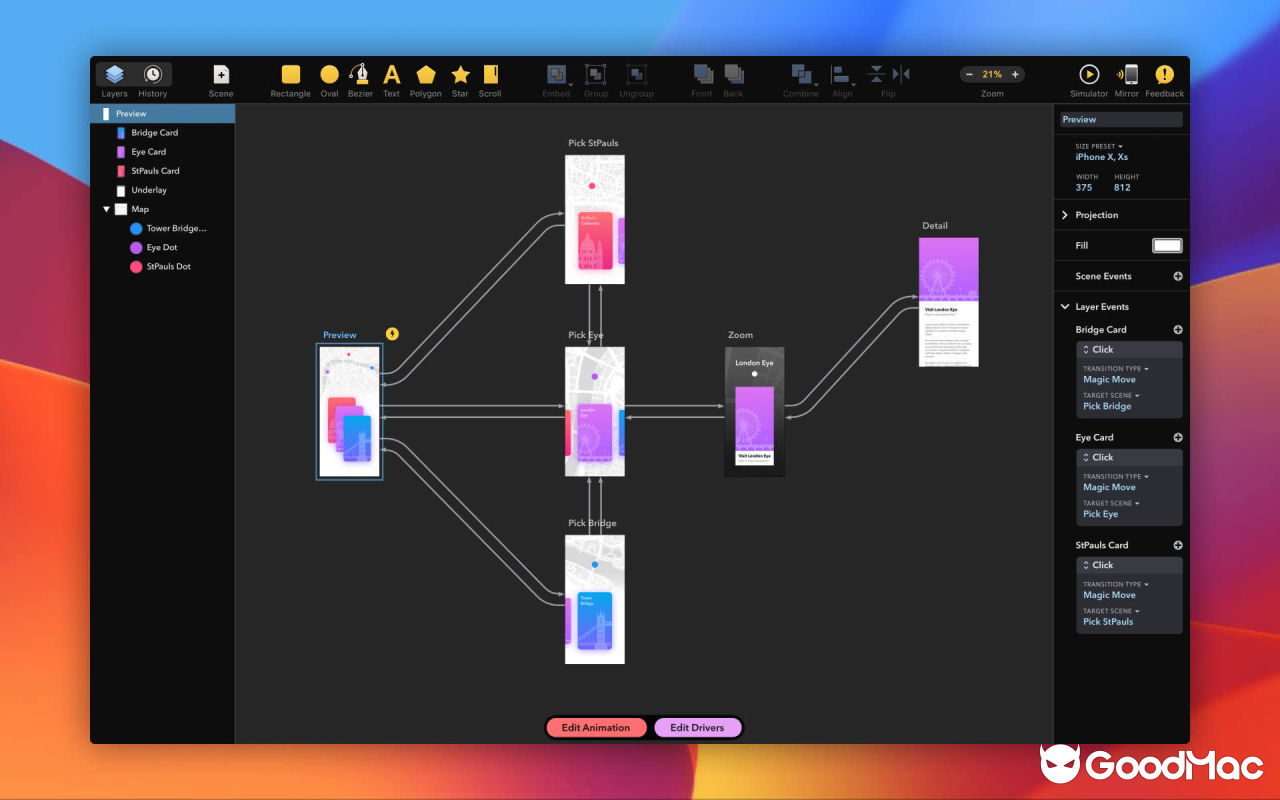Select the Oval tool
Screen dimensions: 1280x800
[x=329, y=75]
